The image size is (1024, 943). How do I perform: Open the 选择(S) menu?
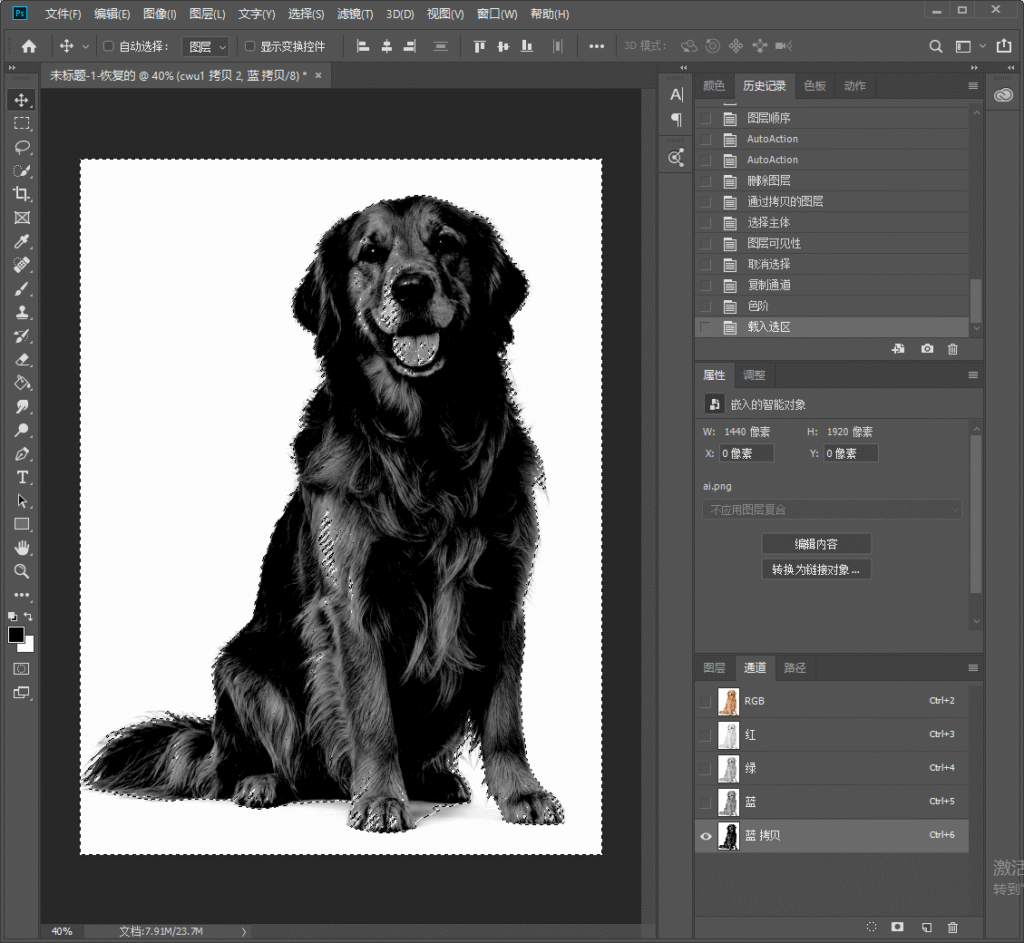coord(306,14)
